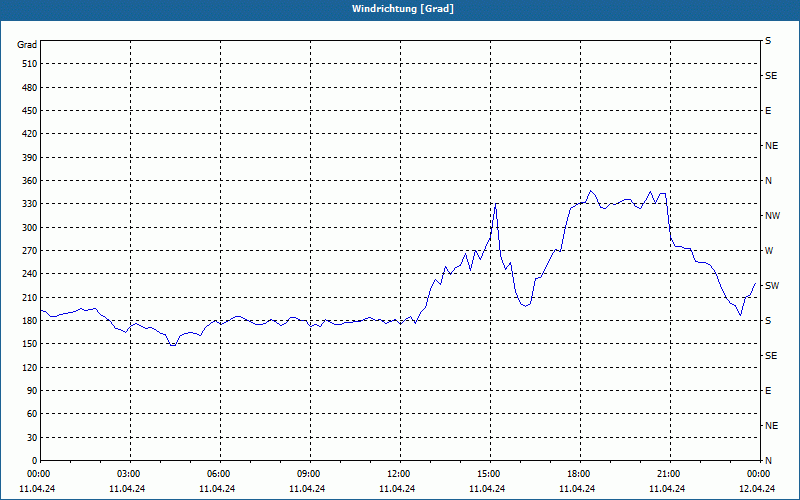Click the 210 y-axis label
This screenshot has height=500, width=800.
[30, 297]
